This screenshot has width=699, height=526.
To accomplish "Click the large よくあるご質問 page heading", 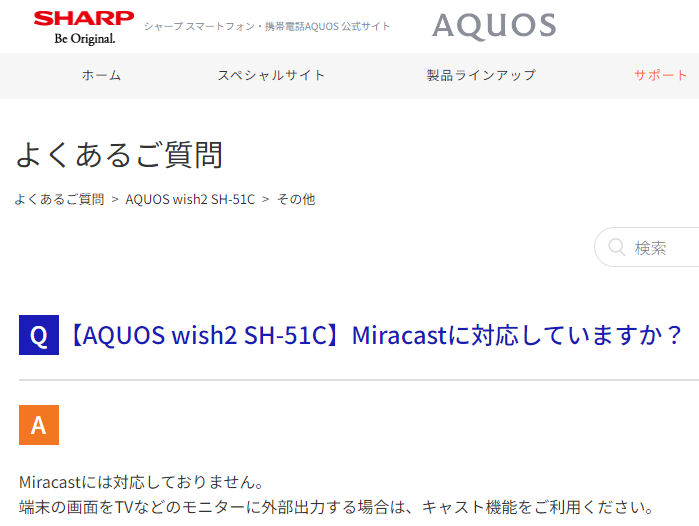I will [119, 155].
